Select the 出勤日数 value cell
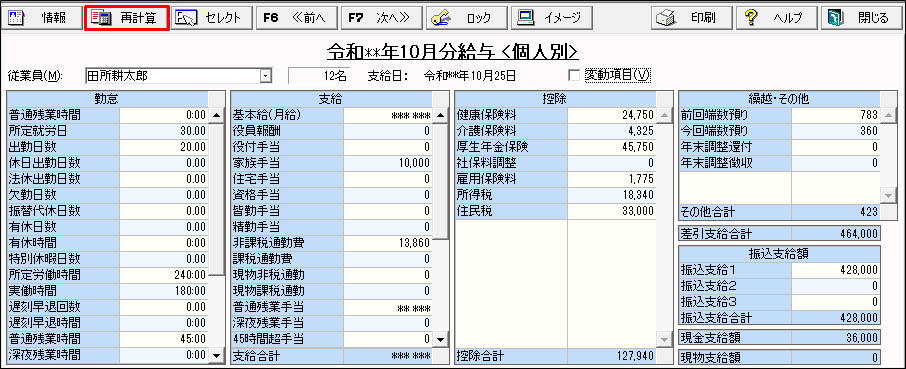Screen dimensions: 906x369 pos(164,147)
